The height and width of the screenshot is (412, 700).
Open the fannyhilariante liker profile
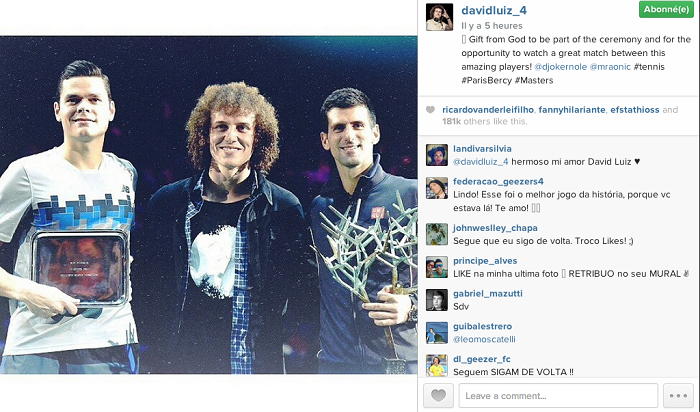(572, 110)
